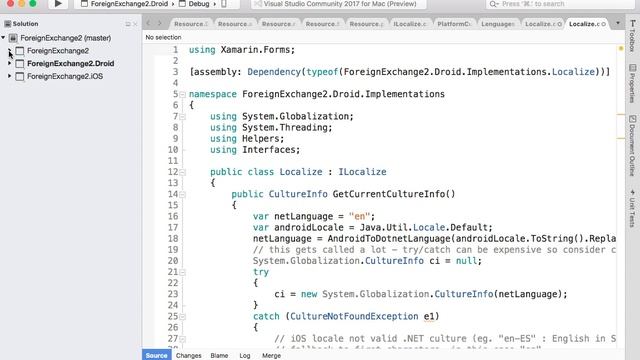Click the yellow warning indicator above the scrollbar

(621, 48)
